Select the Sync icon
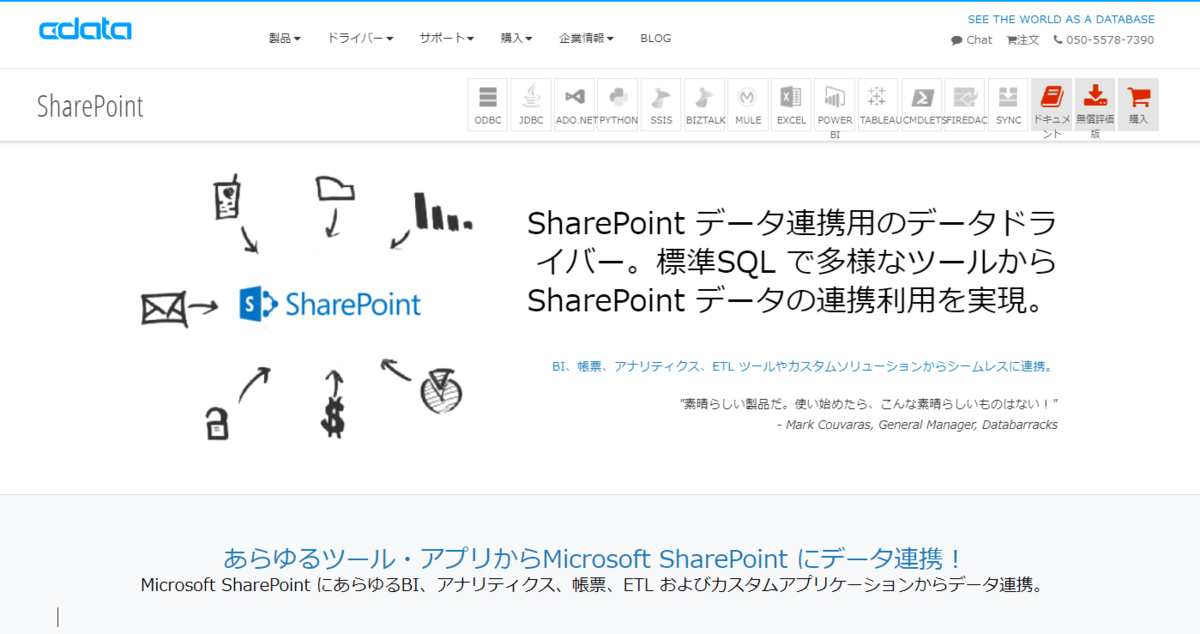The width and height of the screenshot is (1200, 634). click(x=1008, y=104)
